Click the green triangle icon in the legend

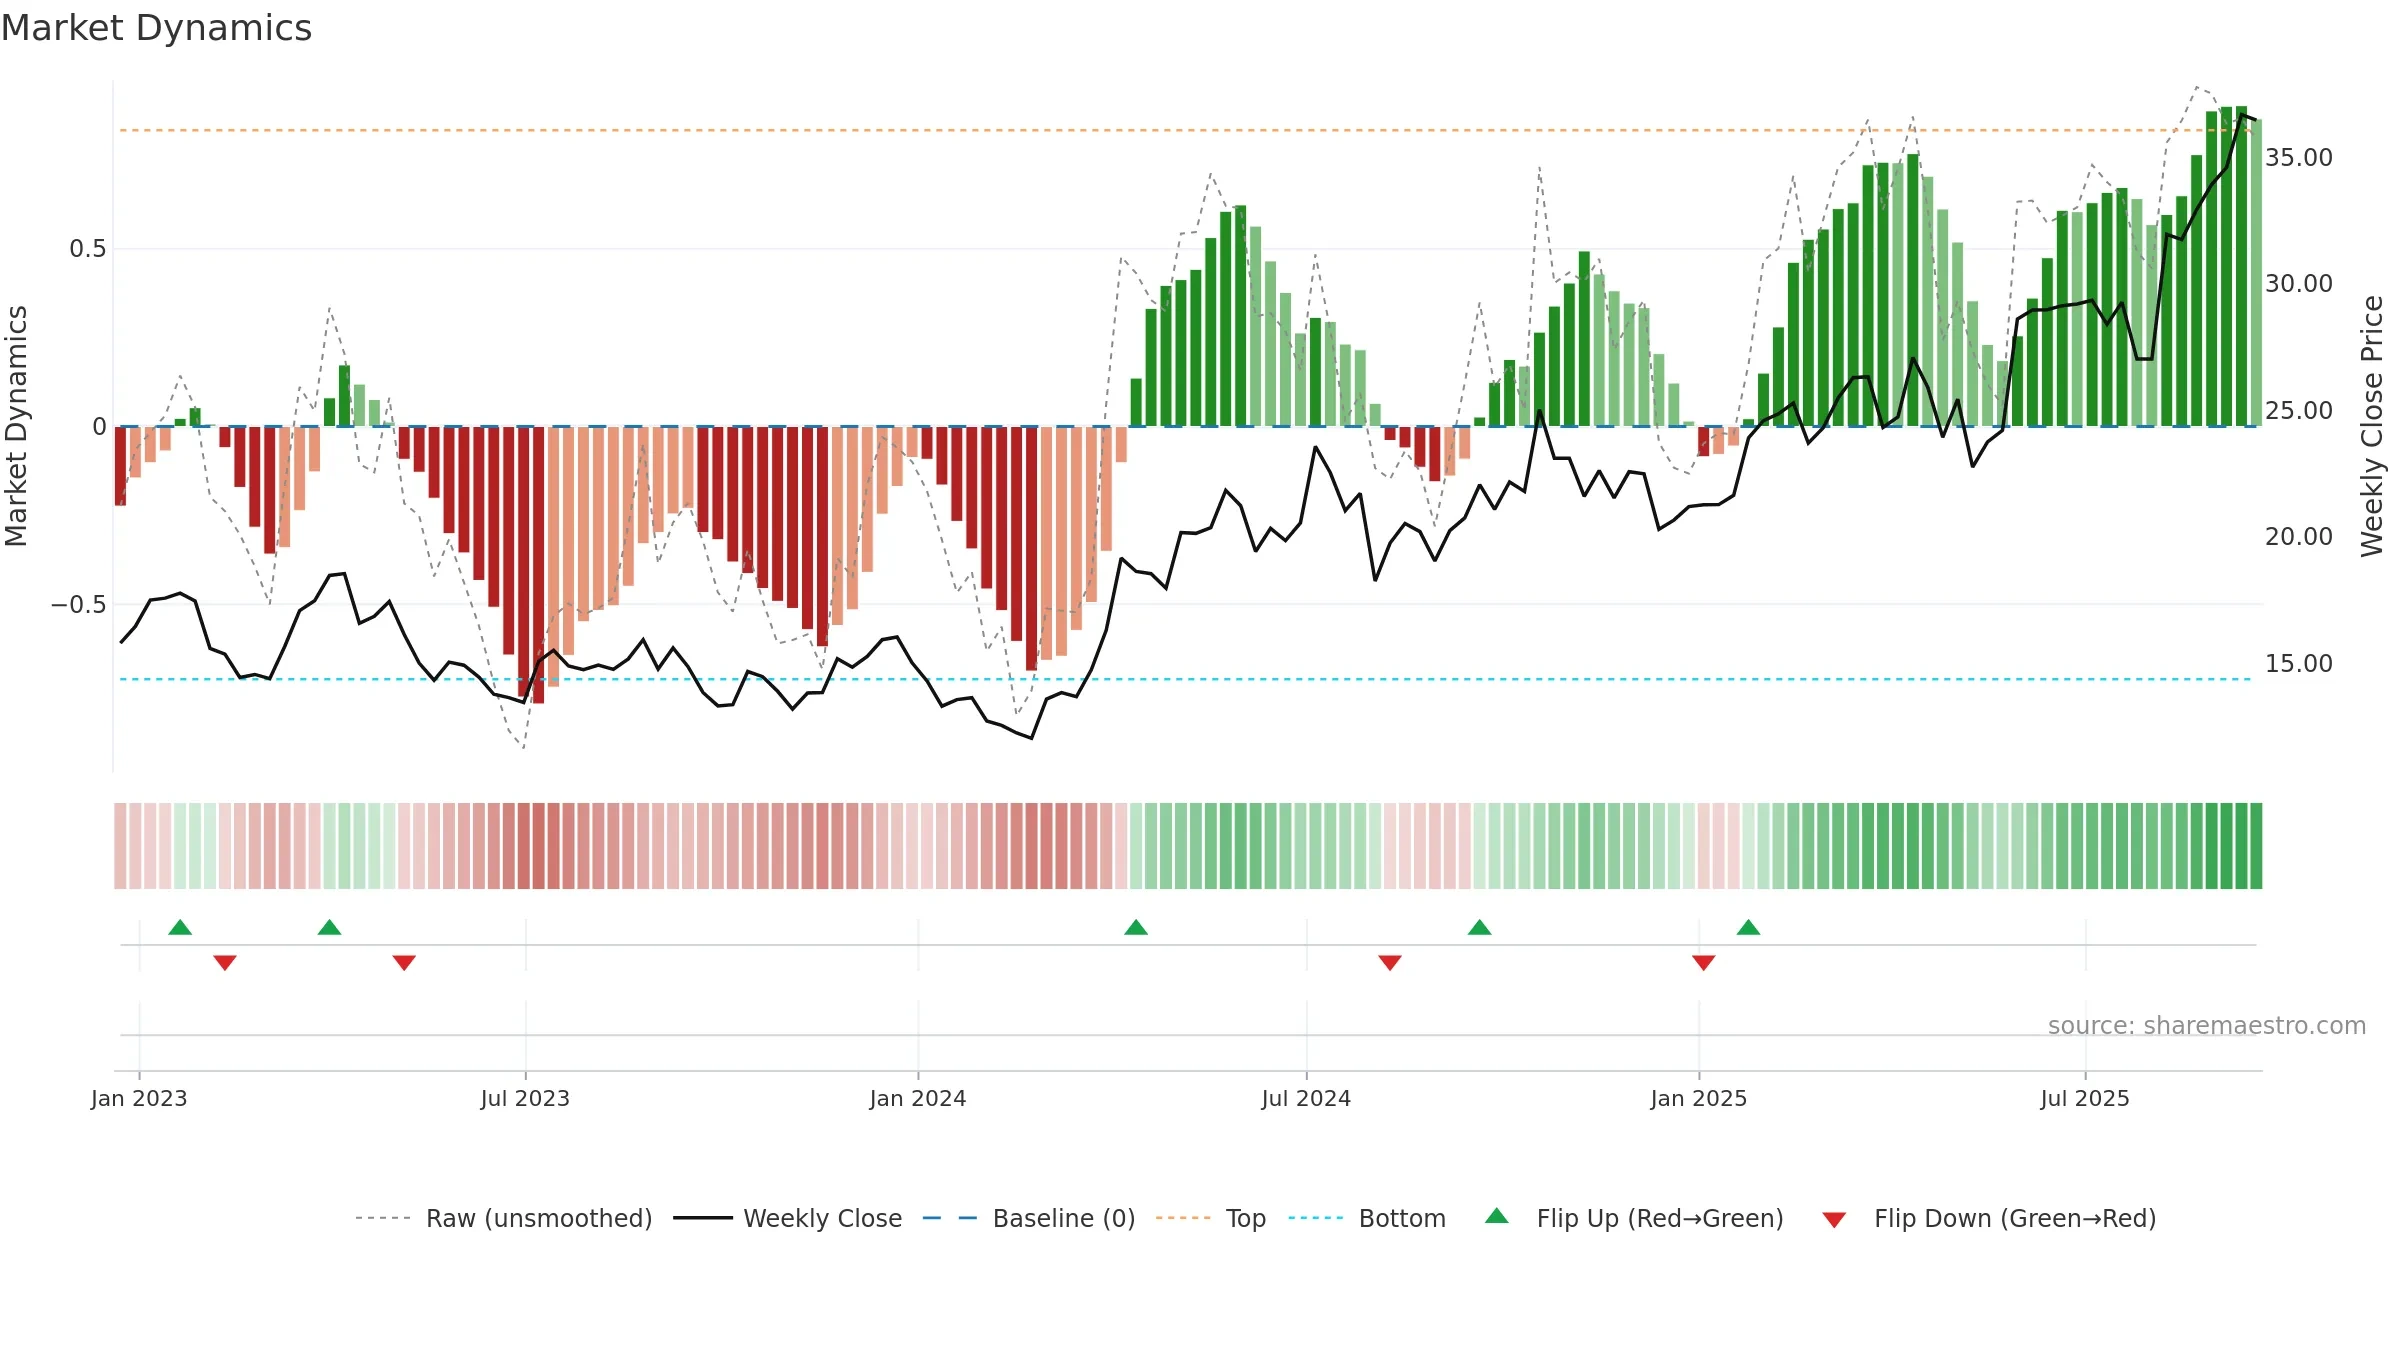point(1497,1216)
